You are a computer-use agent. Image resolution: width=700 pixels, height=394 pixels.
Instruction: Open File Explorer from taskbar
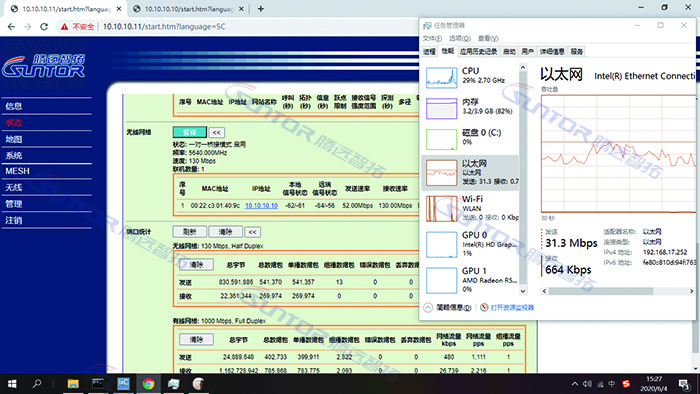[x=73, y=384]
